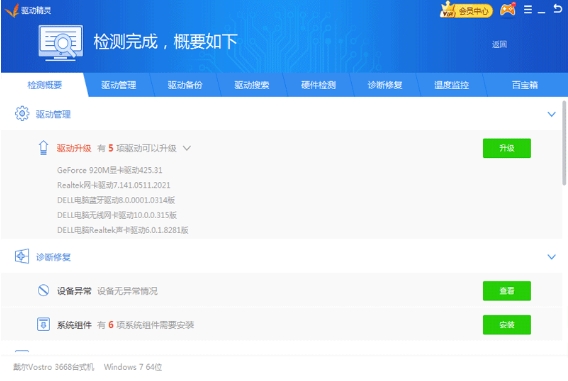Click the vertical scrollbar thumb on the right

(565, 143)
